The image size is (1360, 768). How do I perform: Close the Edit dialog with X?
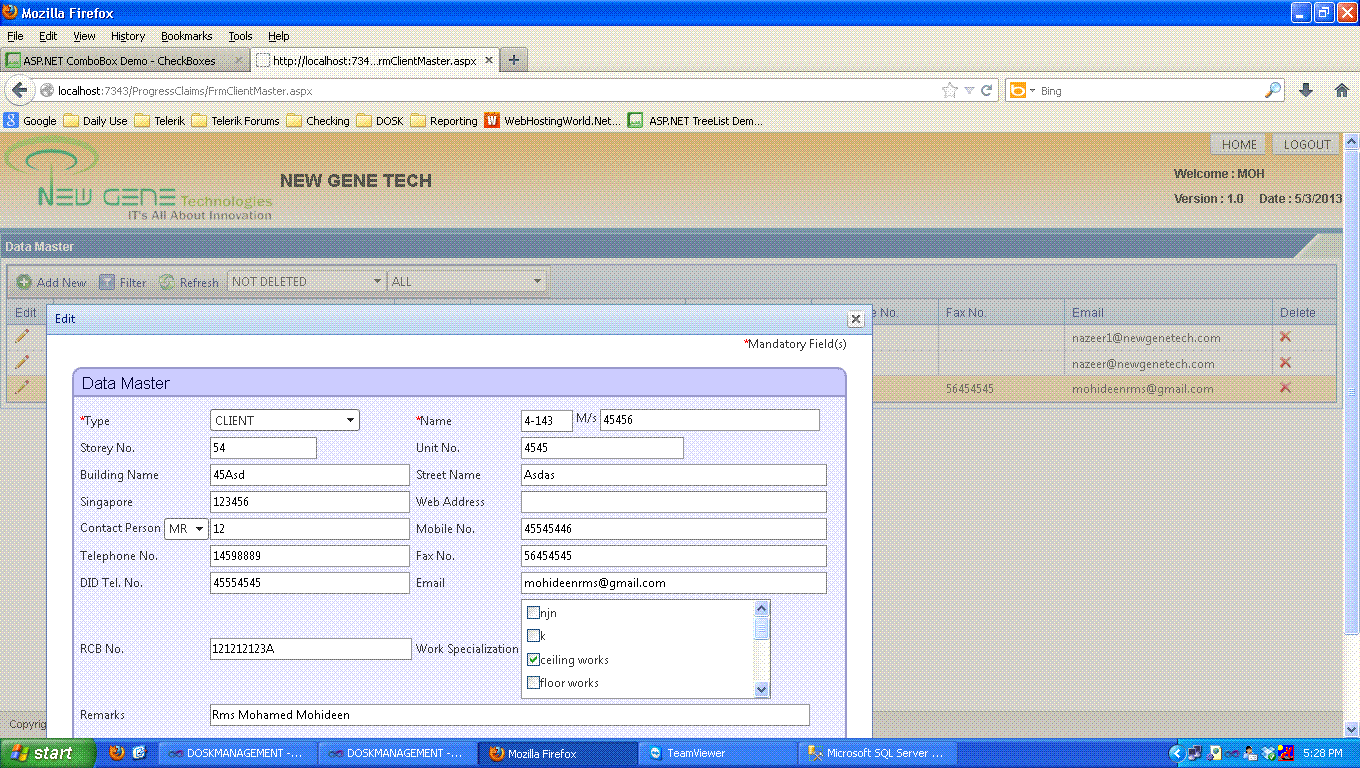(x=856, y=319)
